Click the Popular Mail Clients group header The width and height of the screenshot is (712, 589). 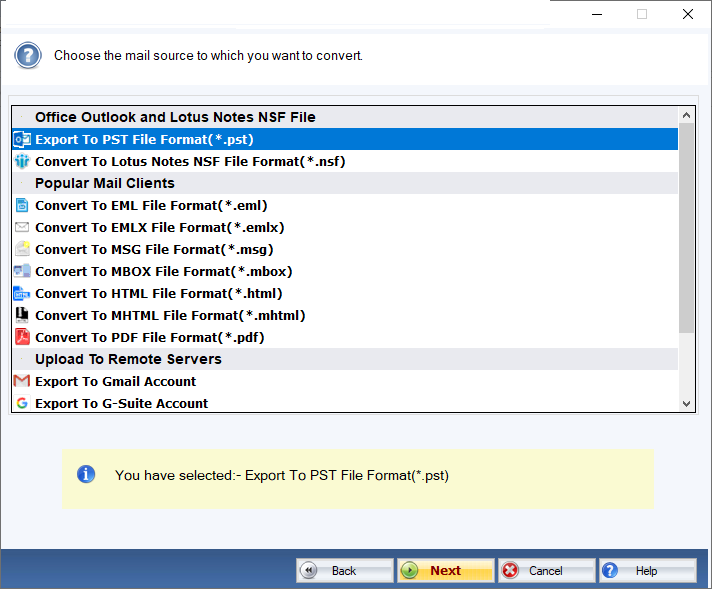tap(345, 183)
